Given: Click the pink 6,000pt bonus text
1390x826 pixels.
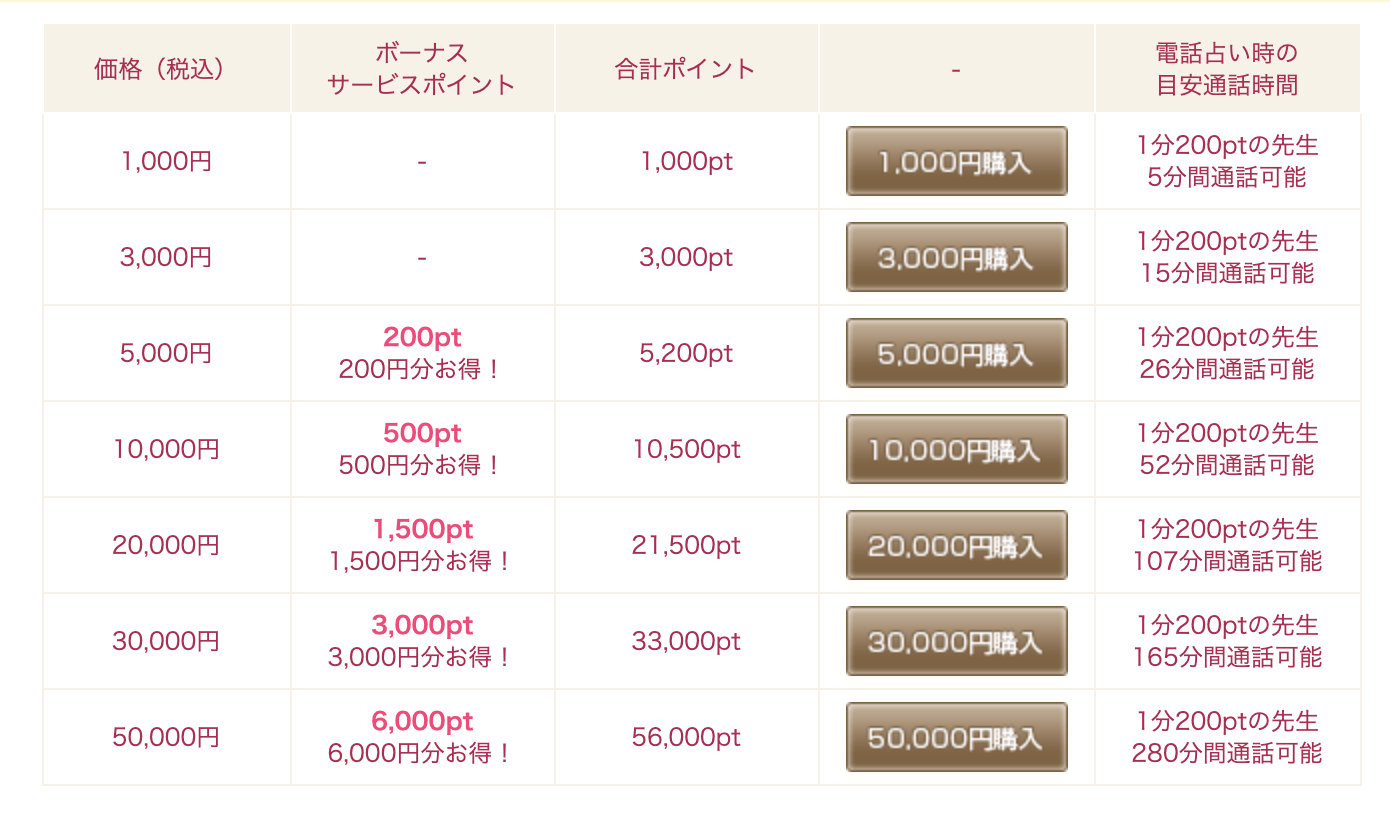Looking at the screenshot, I should point(422,721).
